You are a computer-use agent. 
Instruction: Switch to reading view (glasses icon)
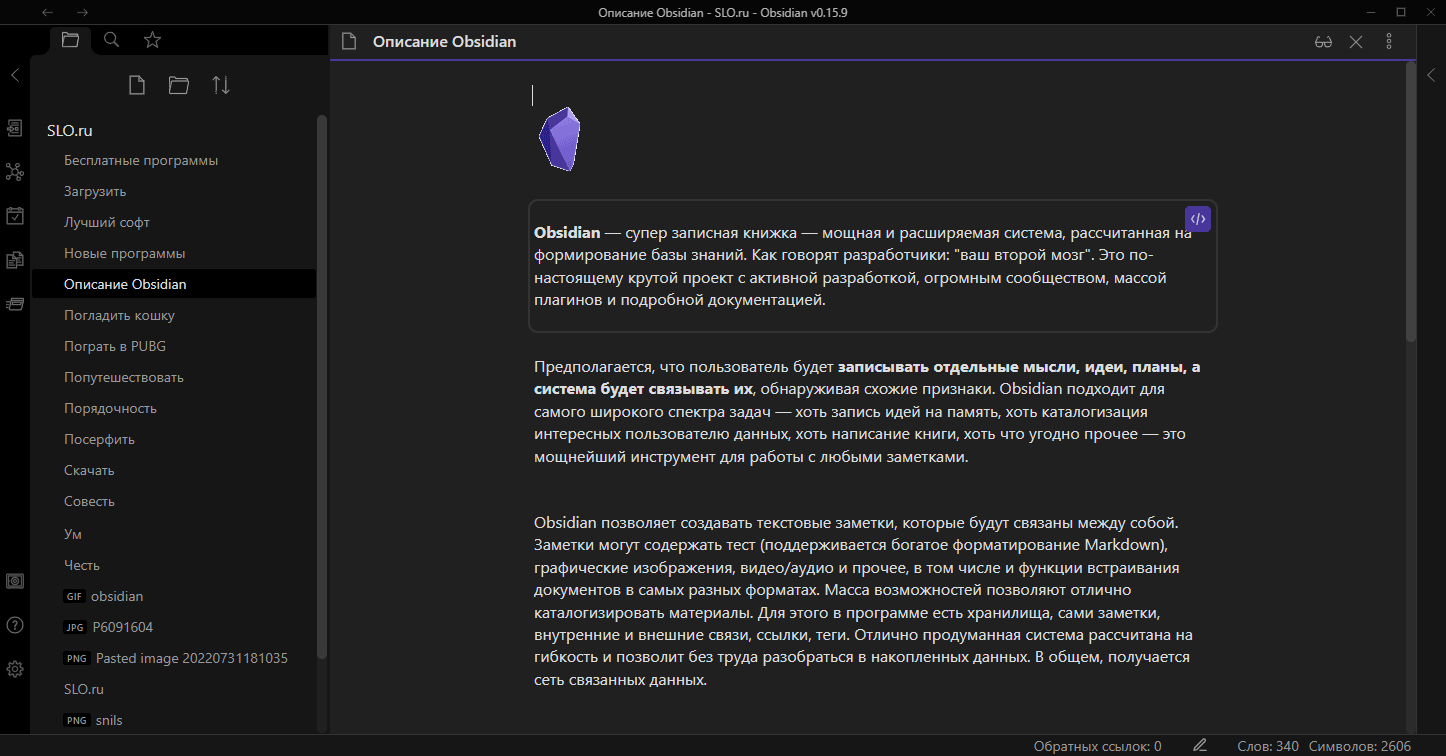(x=1323, y=42)
